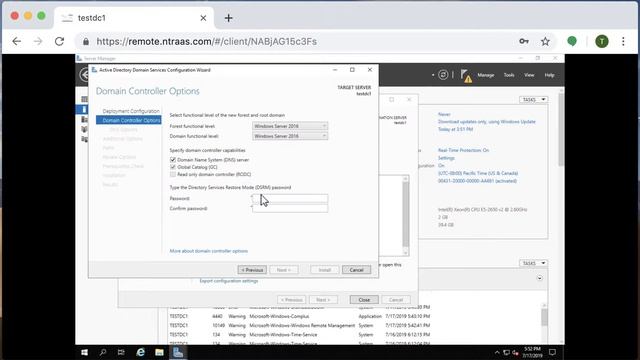The image size is (640, 360).
Task: Click Server Manager taskbar icon
Action: tap(178, 352)
